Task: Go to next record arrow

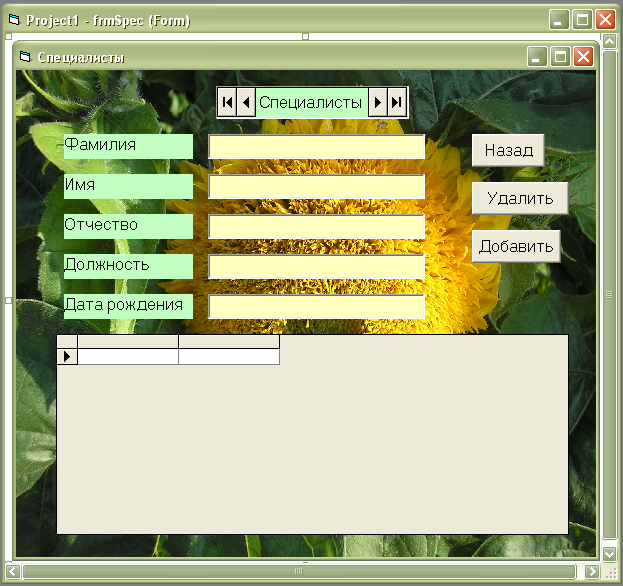Action: click(x=378, y=103)
